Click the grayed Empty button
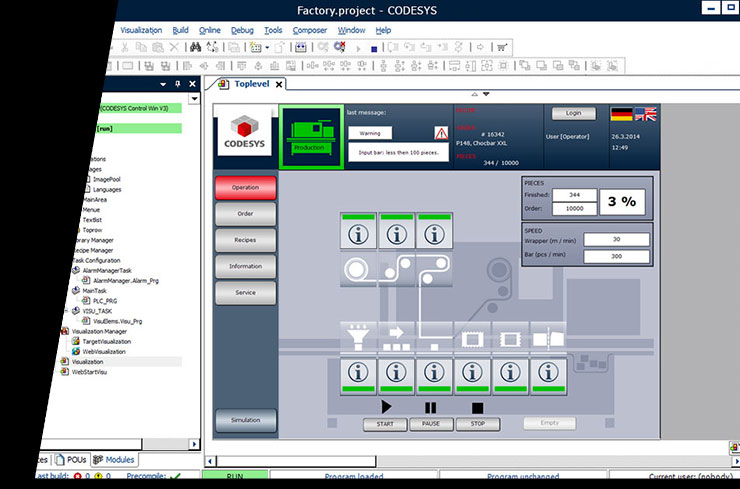Viewport: 740px width, 489px height. coord(549,423)
